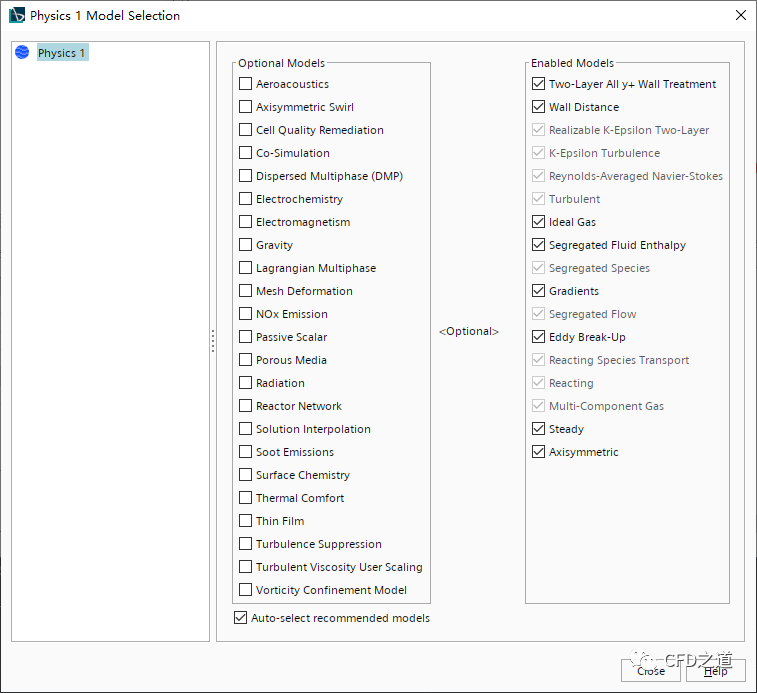The width and height of the screenshot is (757, 693).
Task: Tick the Passive Scalar checkbox
Action: [x=245, y=337]
